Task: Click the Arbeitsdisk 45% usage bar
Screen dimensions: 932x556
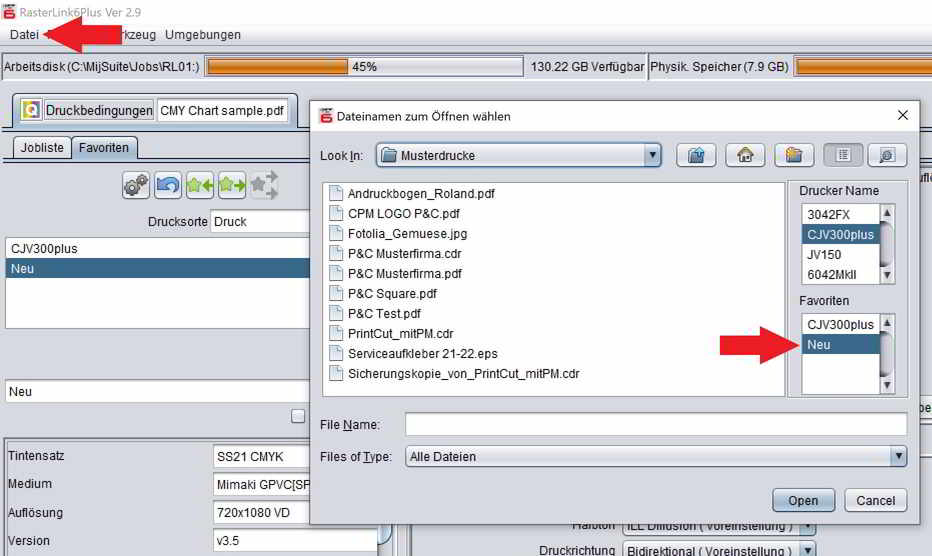Action: coord(364,67)
